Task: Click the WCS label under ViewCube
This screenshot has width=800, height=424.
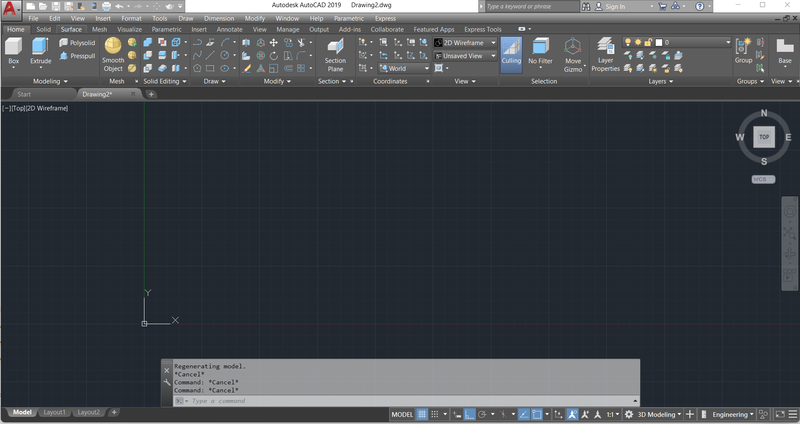Action: 763,180
